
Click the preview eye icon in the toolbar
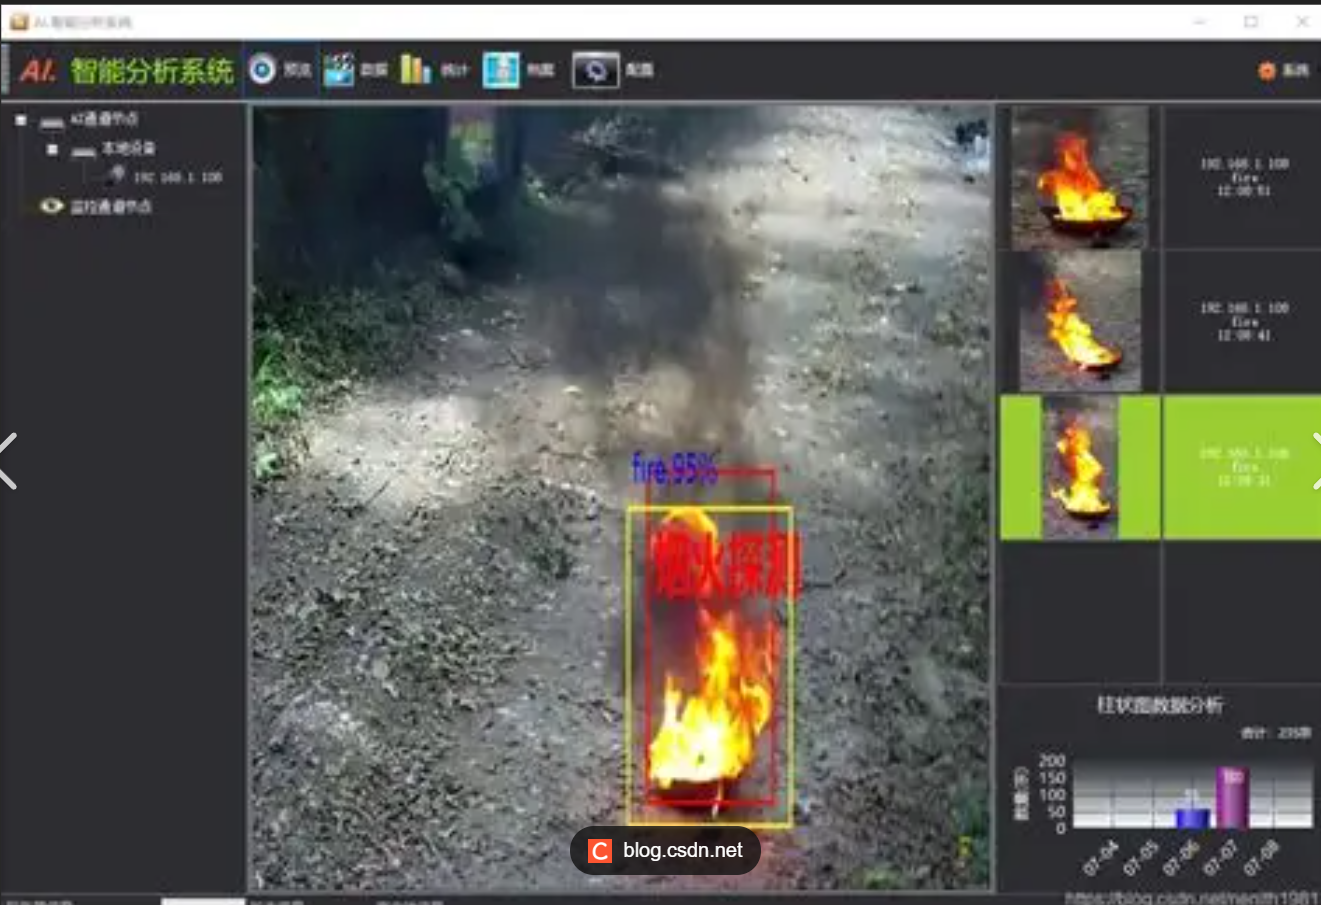point(262,69)
